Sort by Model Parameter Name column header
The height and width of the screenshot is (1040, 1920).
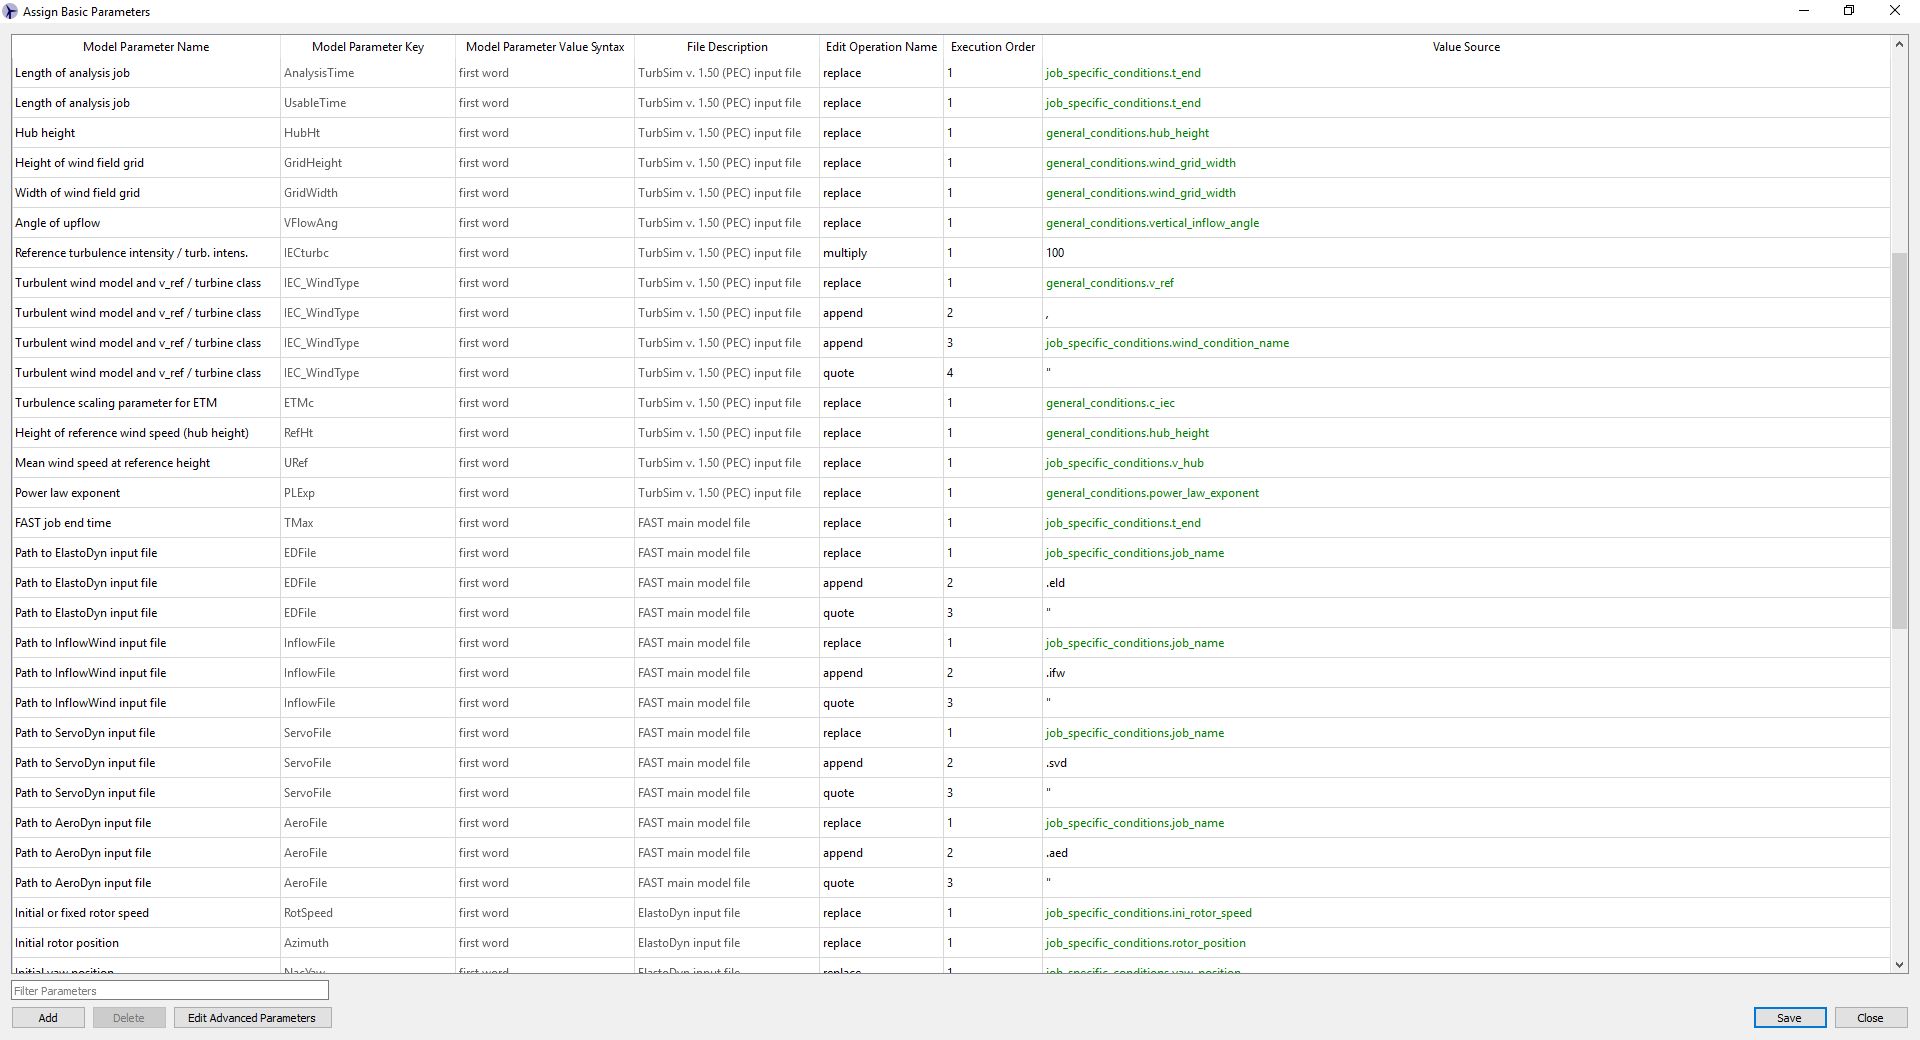coord(146,47)
